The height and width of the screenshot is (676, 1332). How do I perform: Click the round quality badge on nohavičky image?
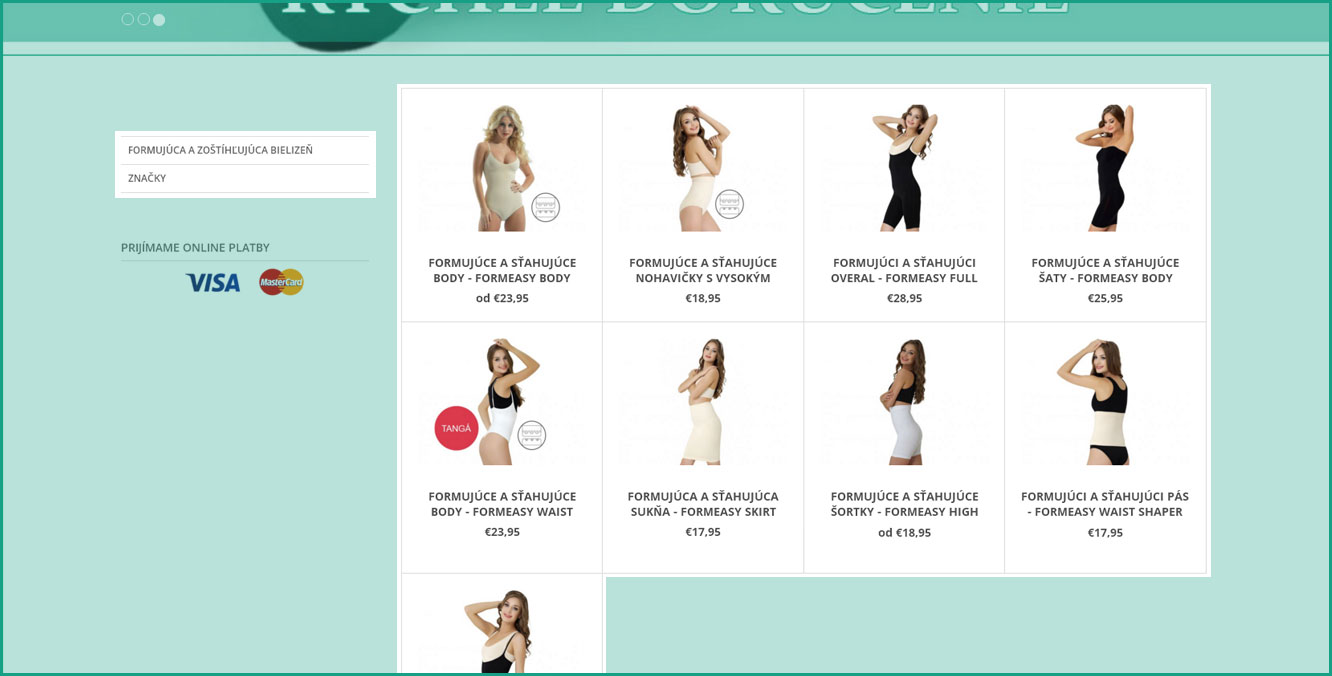(730, 204)
